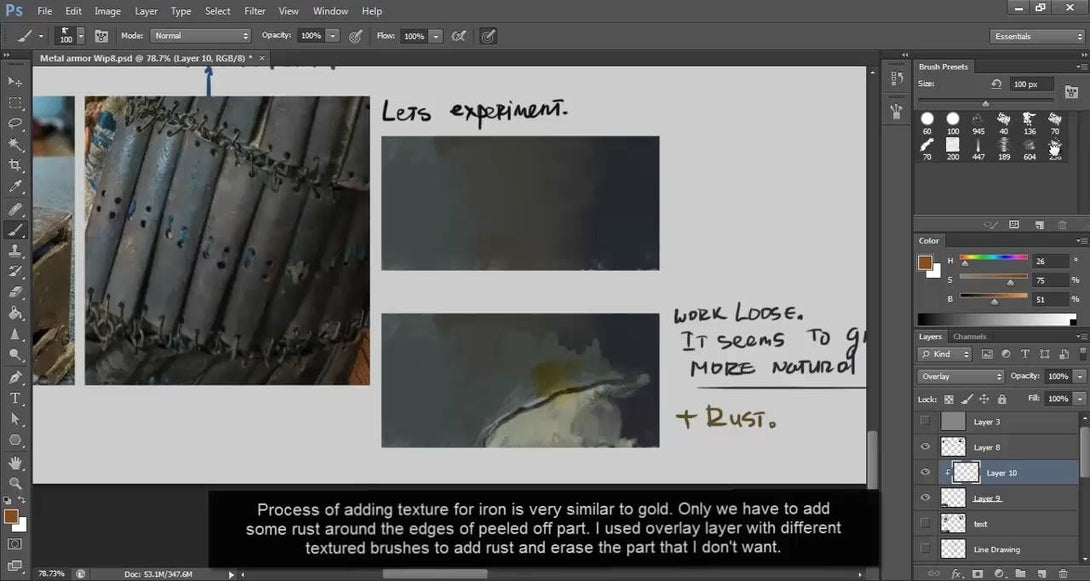Select the Crop tool

point(15,165)
